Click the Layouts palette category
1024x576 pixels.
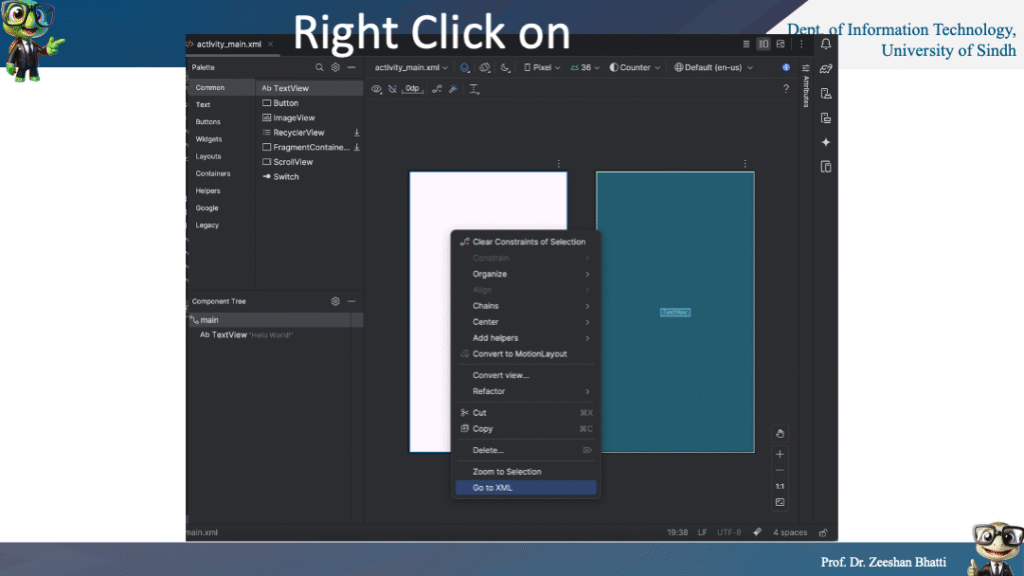(x=208, y=156)
